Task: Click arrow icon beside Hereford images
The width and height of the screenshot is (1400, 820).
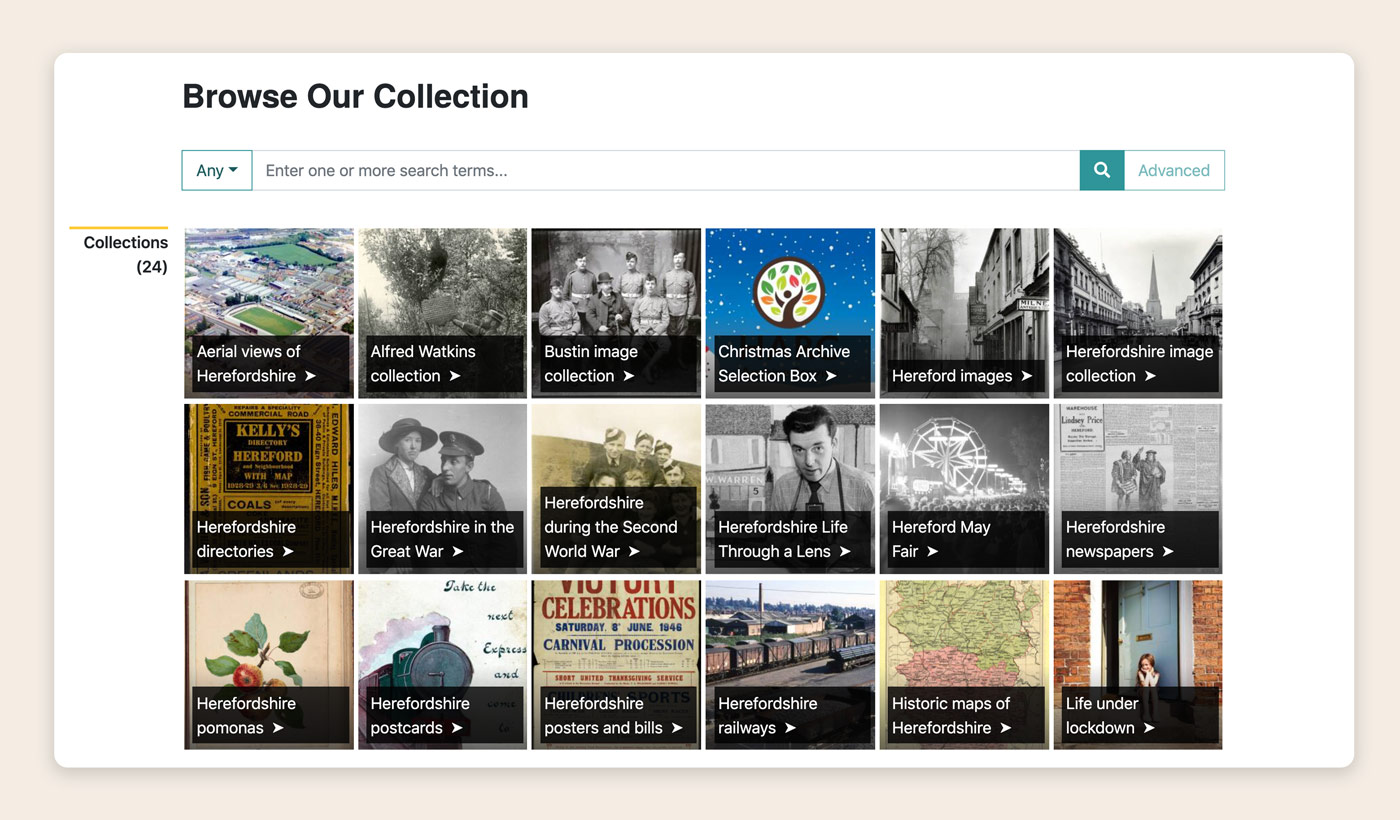Action: coord(1026,377)
